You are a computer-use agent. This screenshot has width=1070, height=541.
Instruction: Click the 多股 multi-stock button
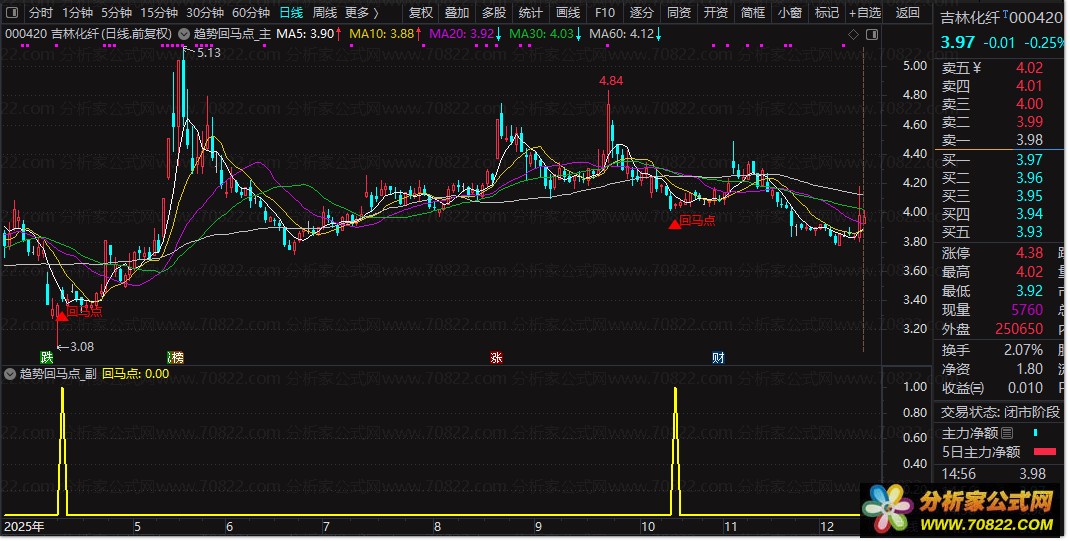click(494, 12)
